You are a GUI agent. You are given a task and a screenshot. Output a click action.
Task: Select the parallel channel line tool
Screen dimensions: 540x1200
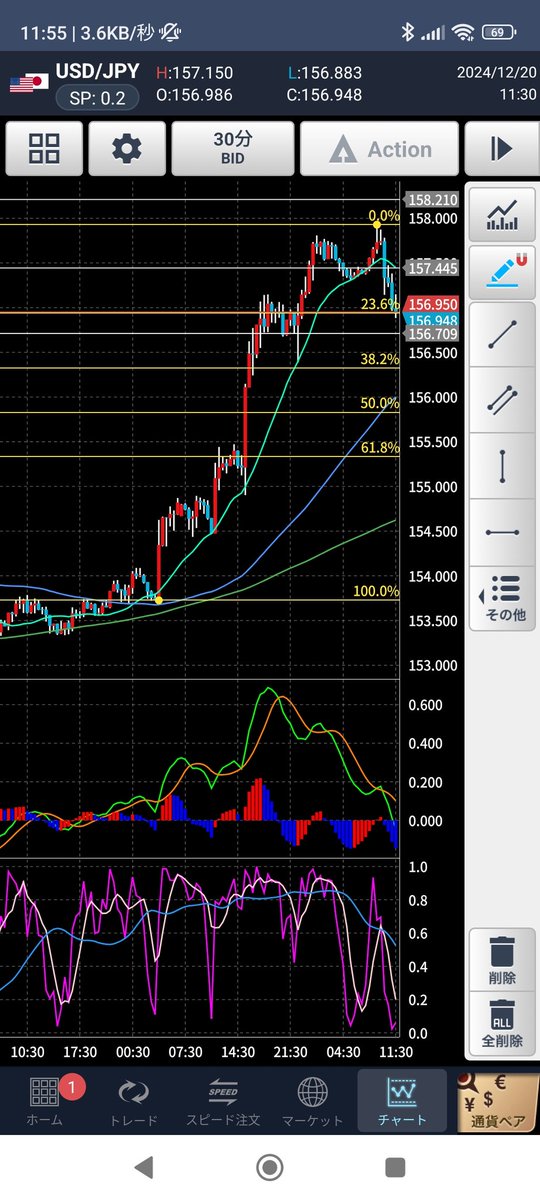pyautogui.click(x=502, y=400)
